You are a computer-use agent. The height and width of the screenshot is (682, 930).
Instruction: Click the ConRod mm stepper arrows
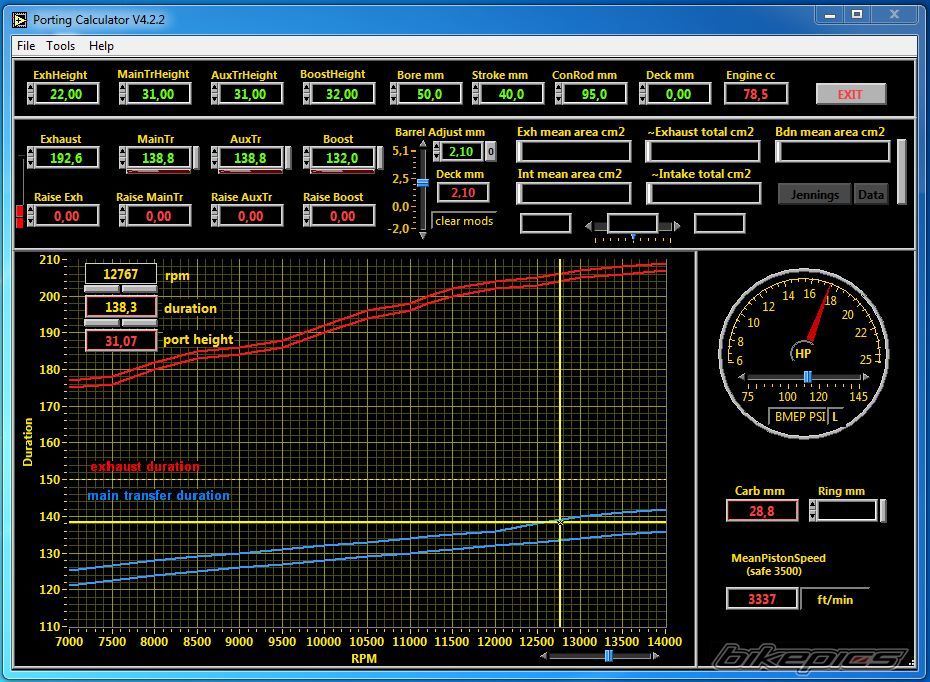[x=559, y=94]
